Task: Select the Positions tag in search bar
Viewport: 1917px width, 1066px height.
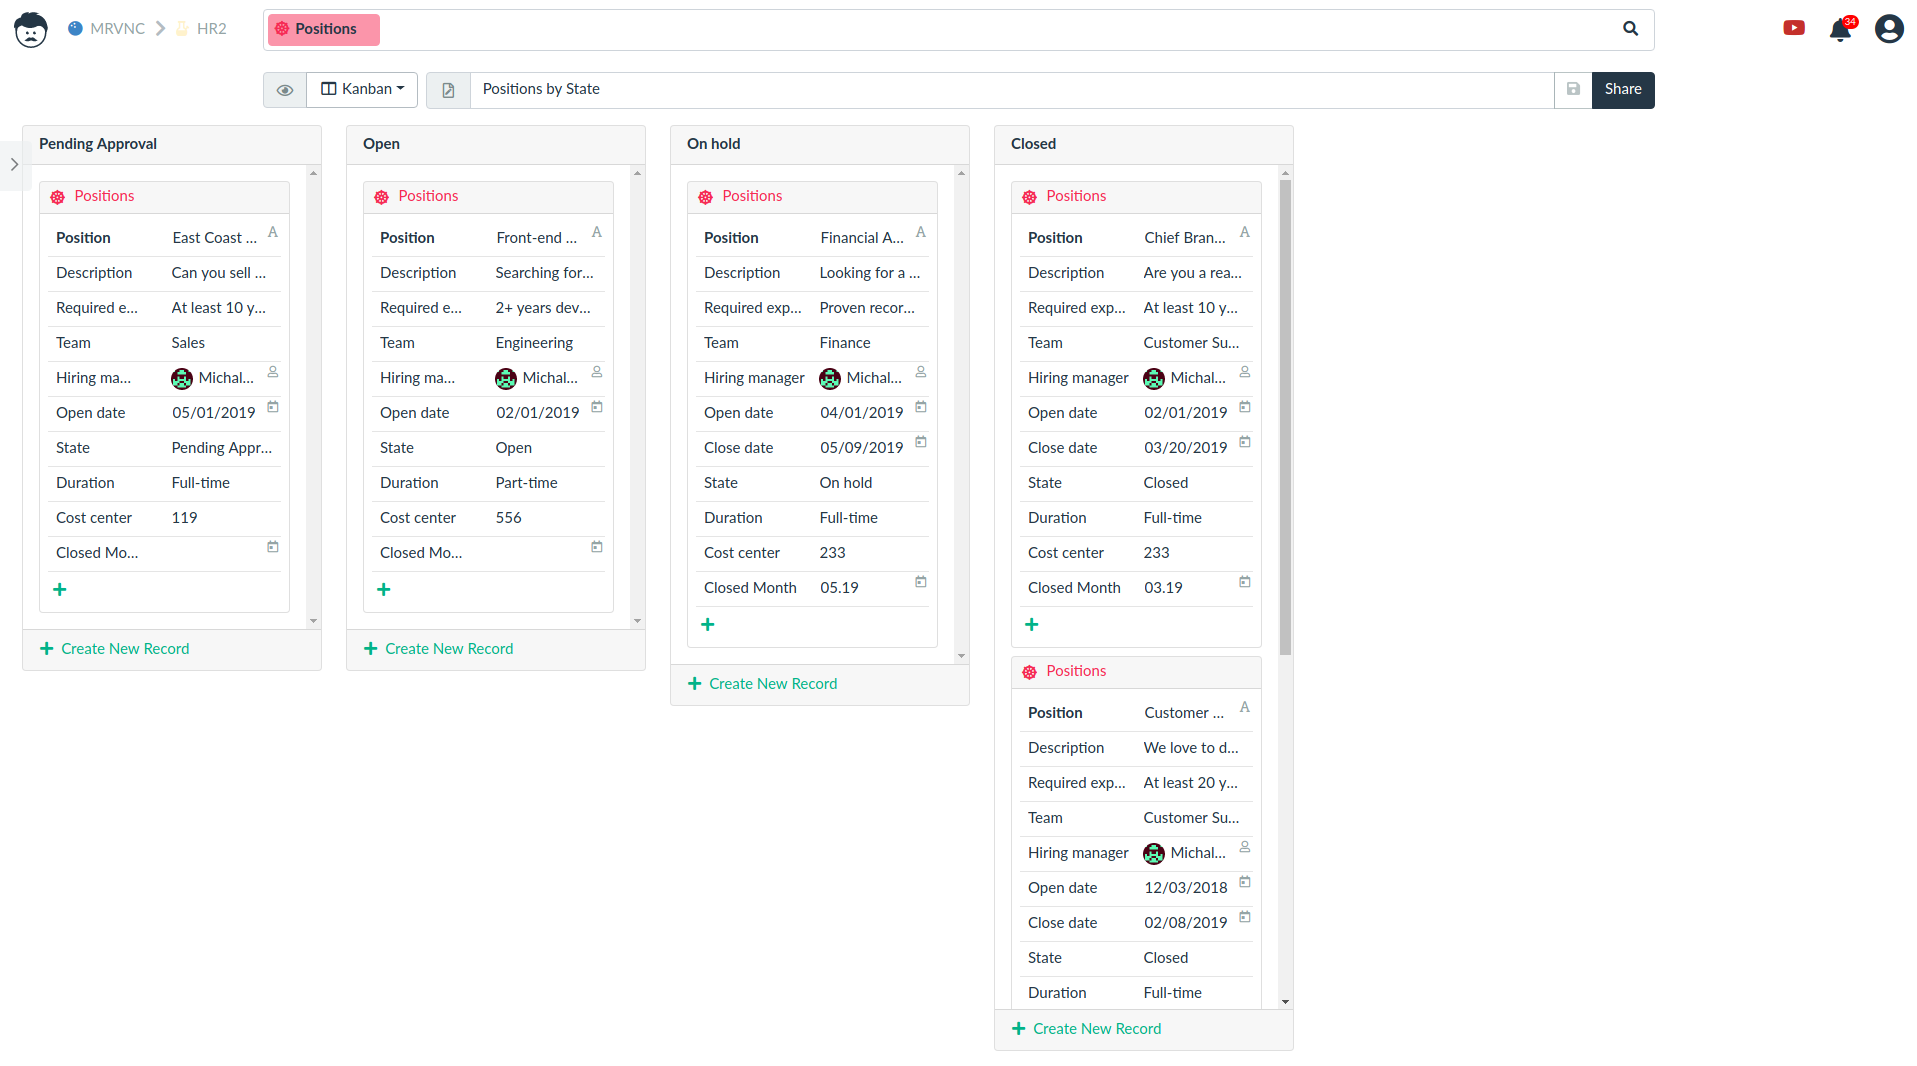Action: click(323, 29)
